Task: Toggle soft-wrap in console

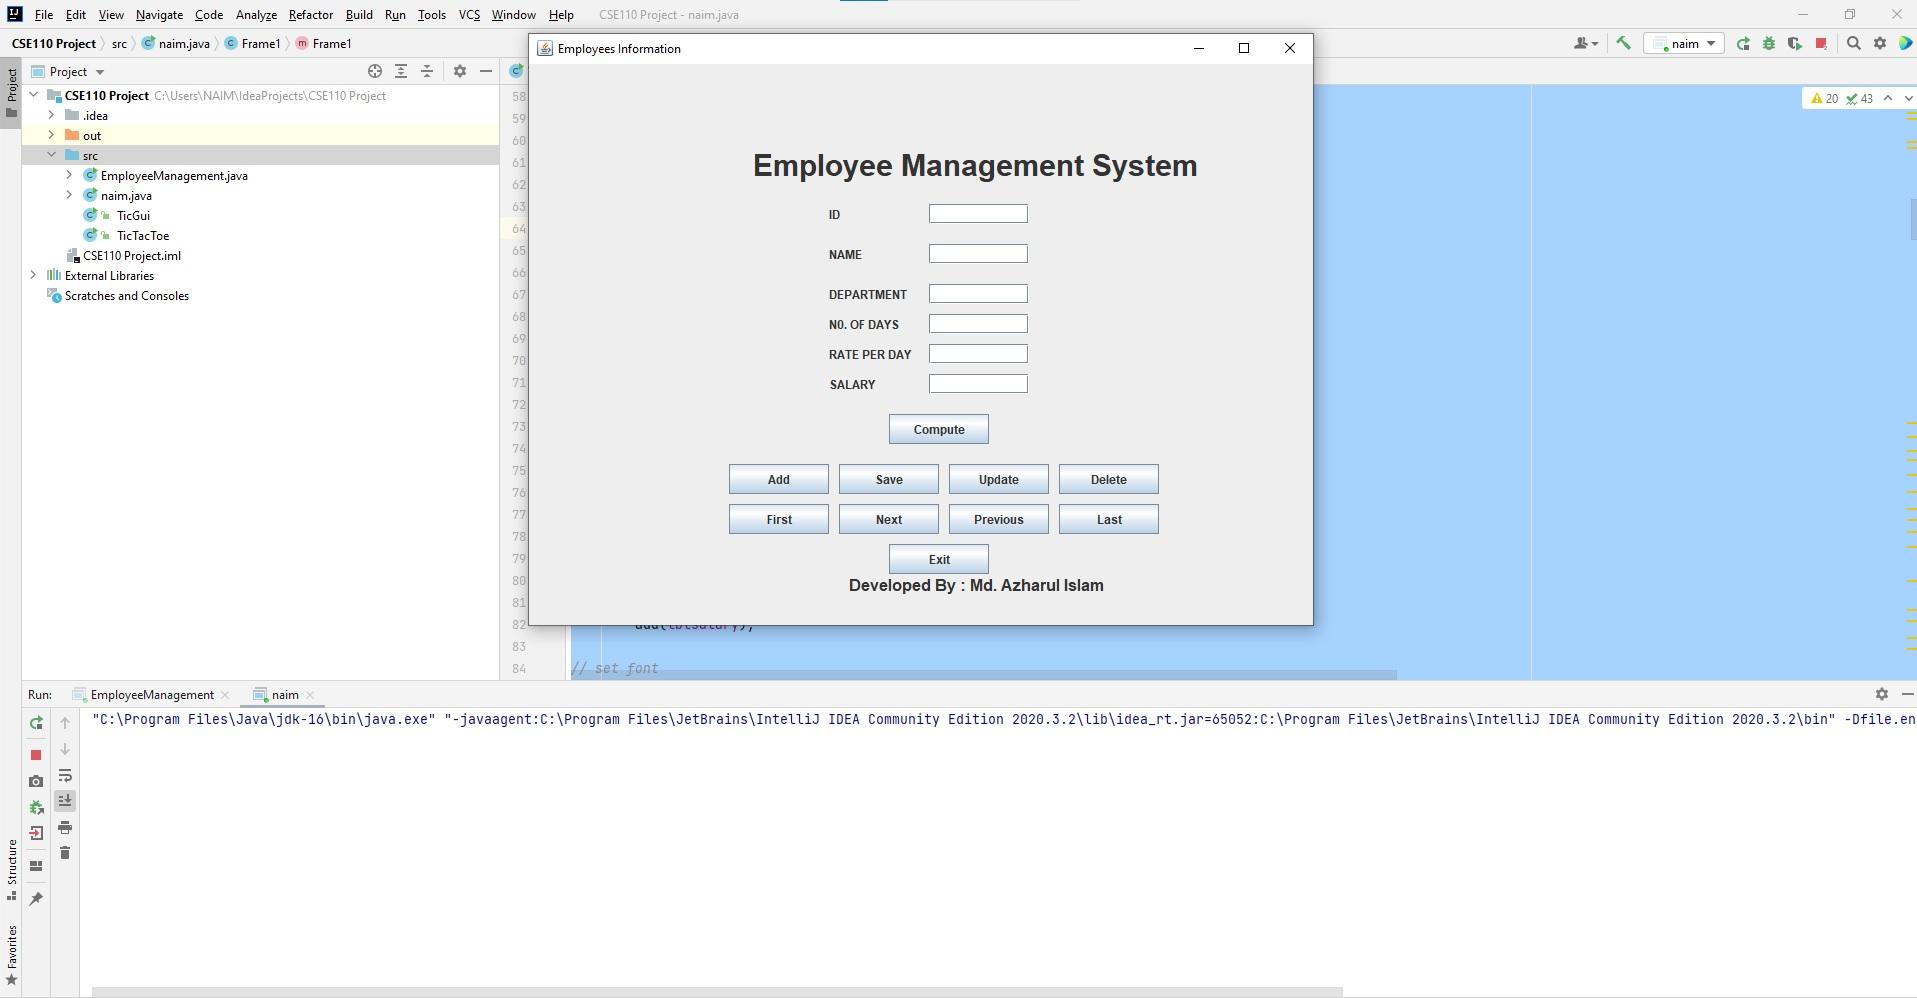Action: click(x=65, y=777)
